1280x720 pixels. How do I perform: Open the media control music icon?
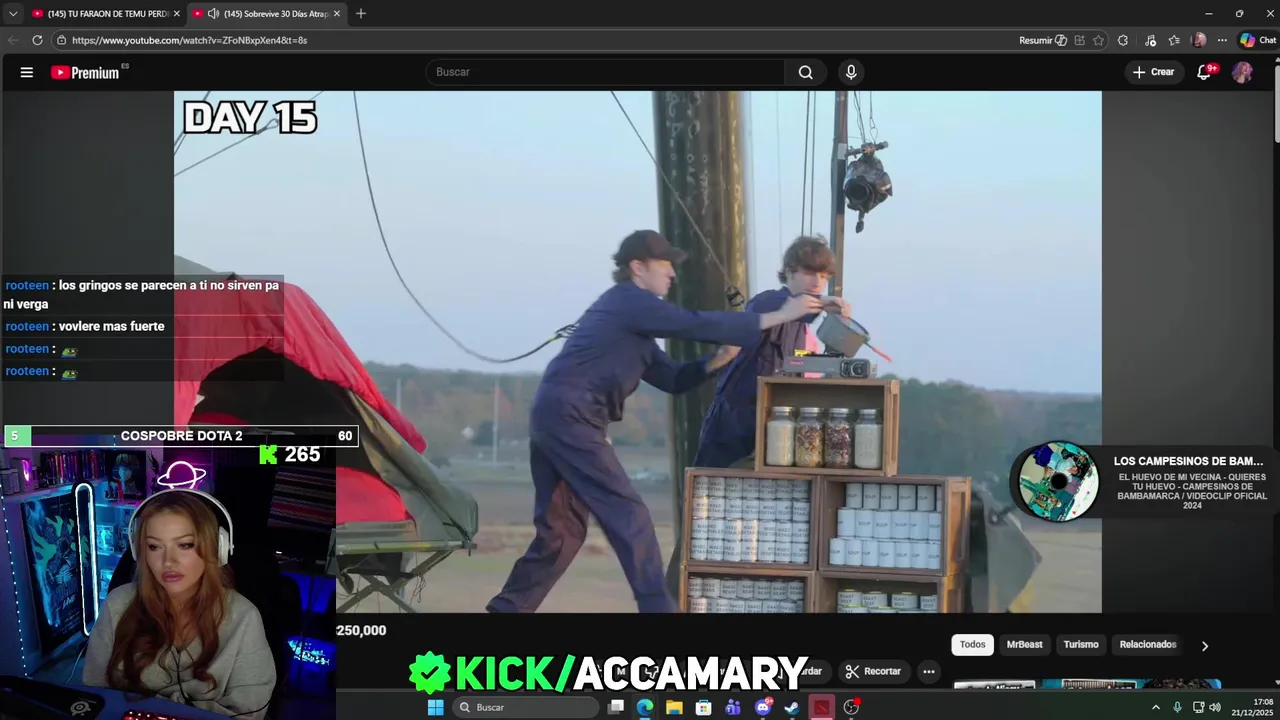(x=1150, y=40)
